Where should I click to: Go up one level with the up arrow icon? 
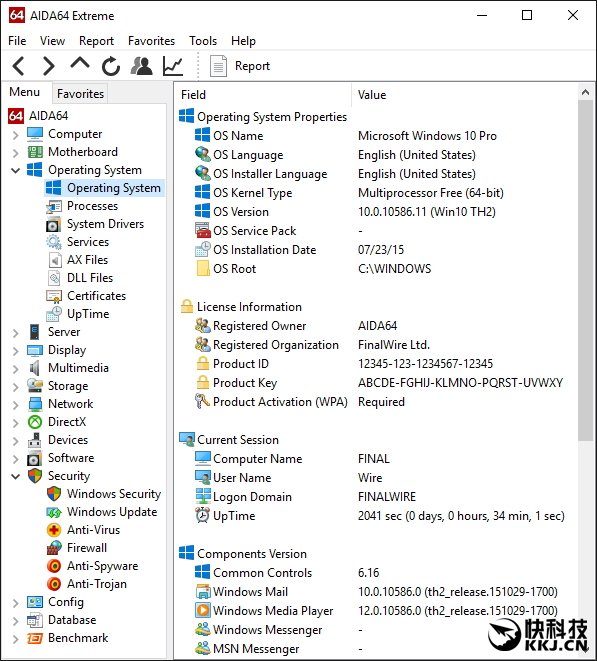click(80, 64)
